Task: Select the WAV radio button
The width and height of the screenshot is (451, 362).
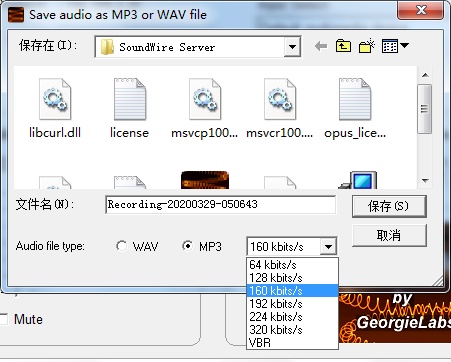Action: pos(121,246)
